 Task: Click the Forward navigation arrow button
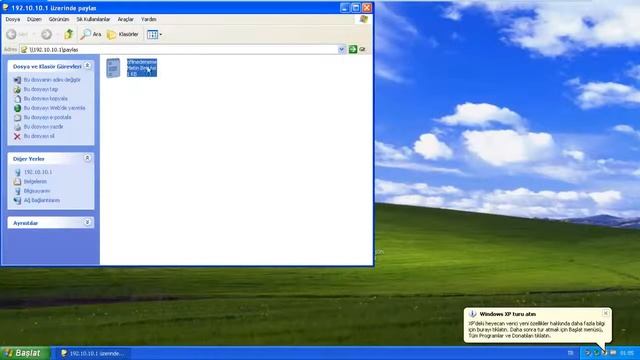[x=47, y=34]
